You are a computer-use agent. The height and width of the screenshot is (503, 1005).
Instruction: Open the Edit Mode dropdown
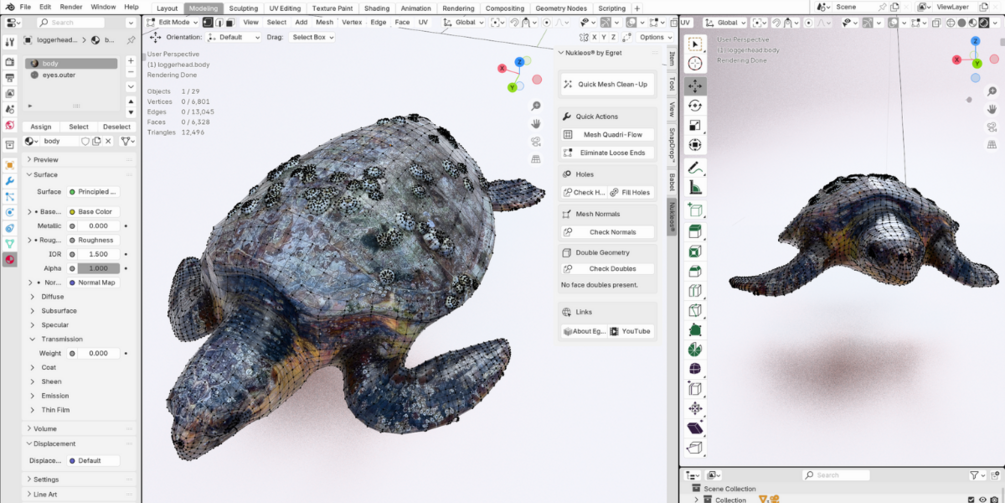pyautogui.click(x=171, y=22)
